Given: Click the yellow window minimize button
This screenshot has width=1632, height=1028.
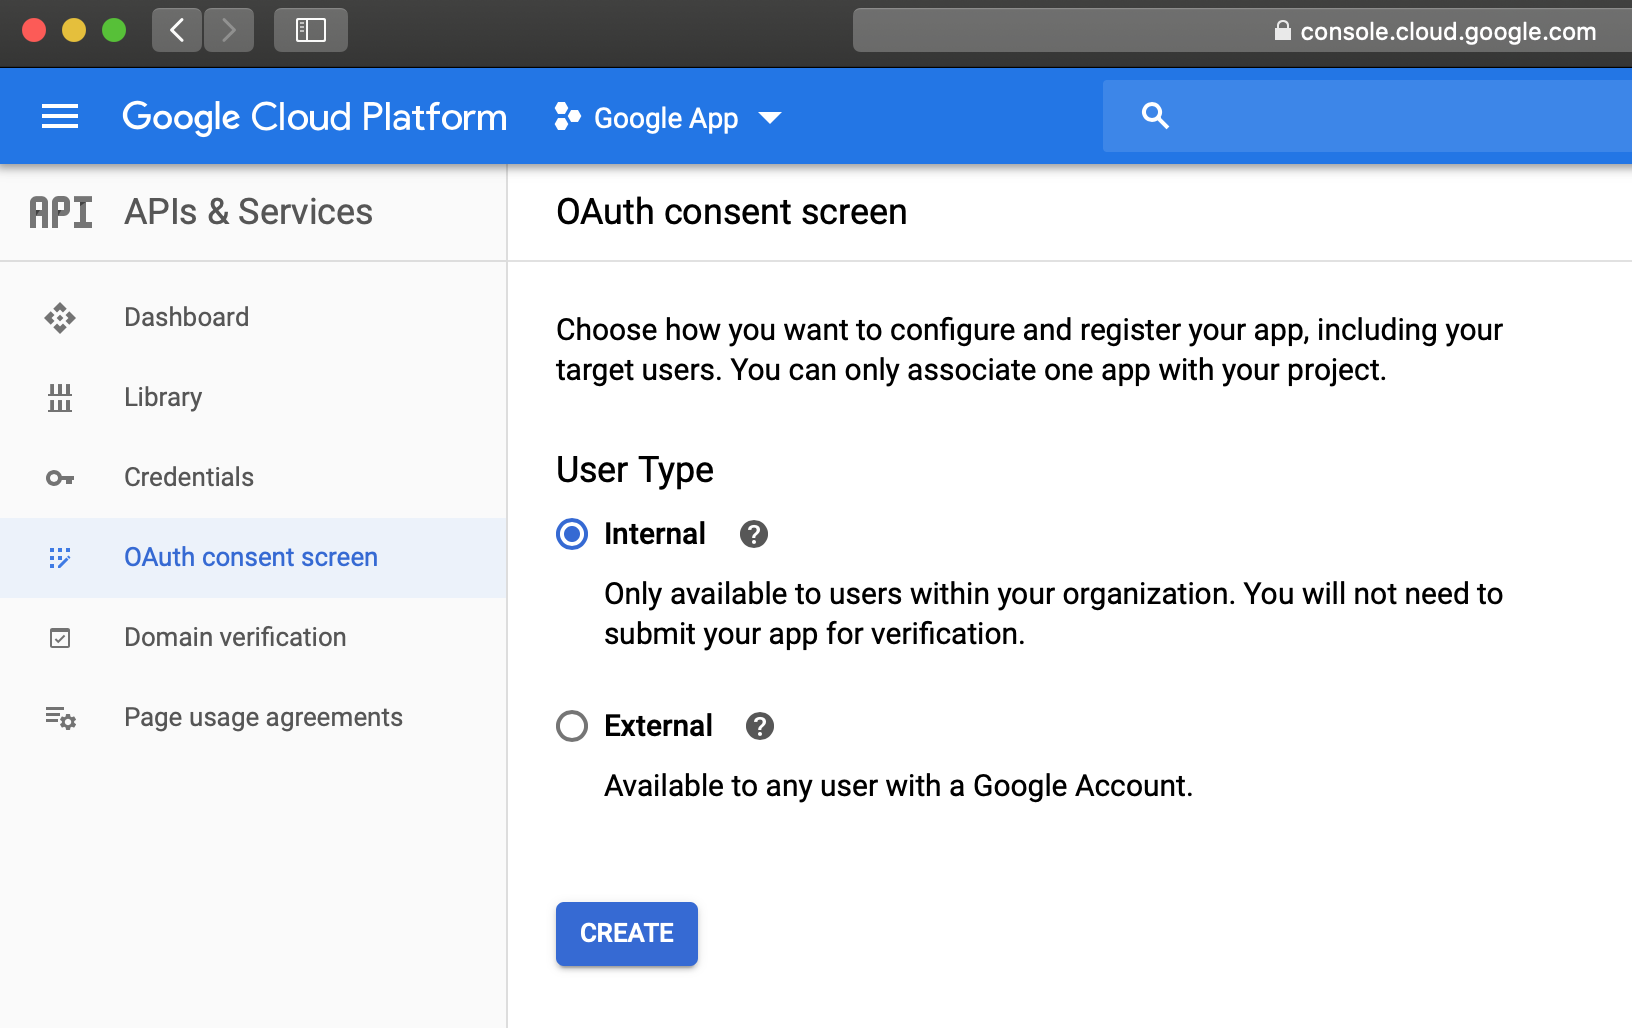Looking at the screenshot, I should 74,30.
